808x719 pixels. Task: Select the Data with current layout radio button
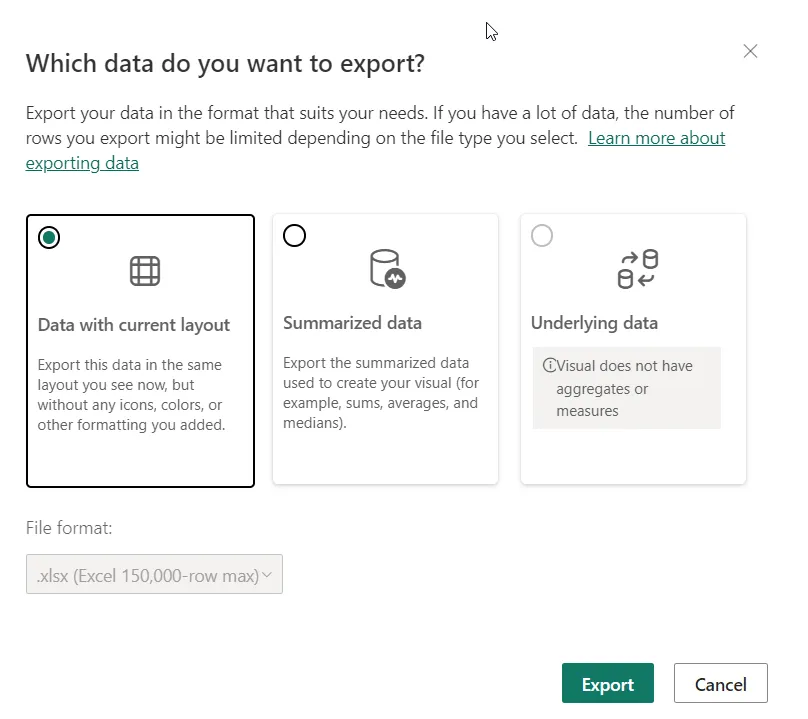48,237
